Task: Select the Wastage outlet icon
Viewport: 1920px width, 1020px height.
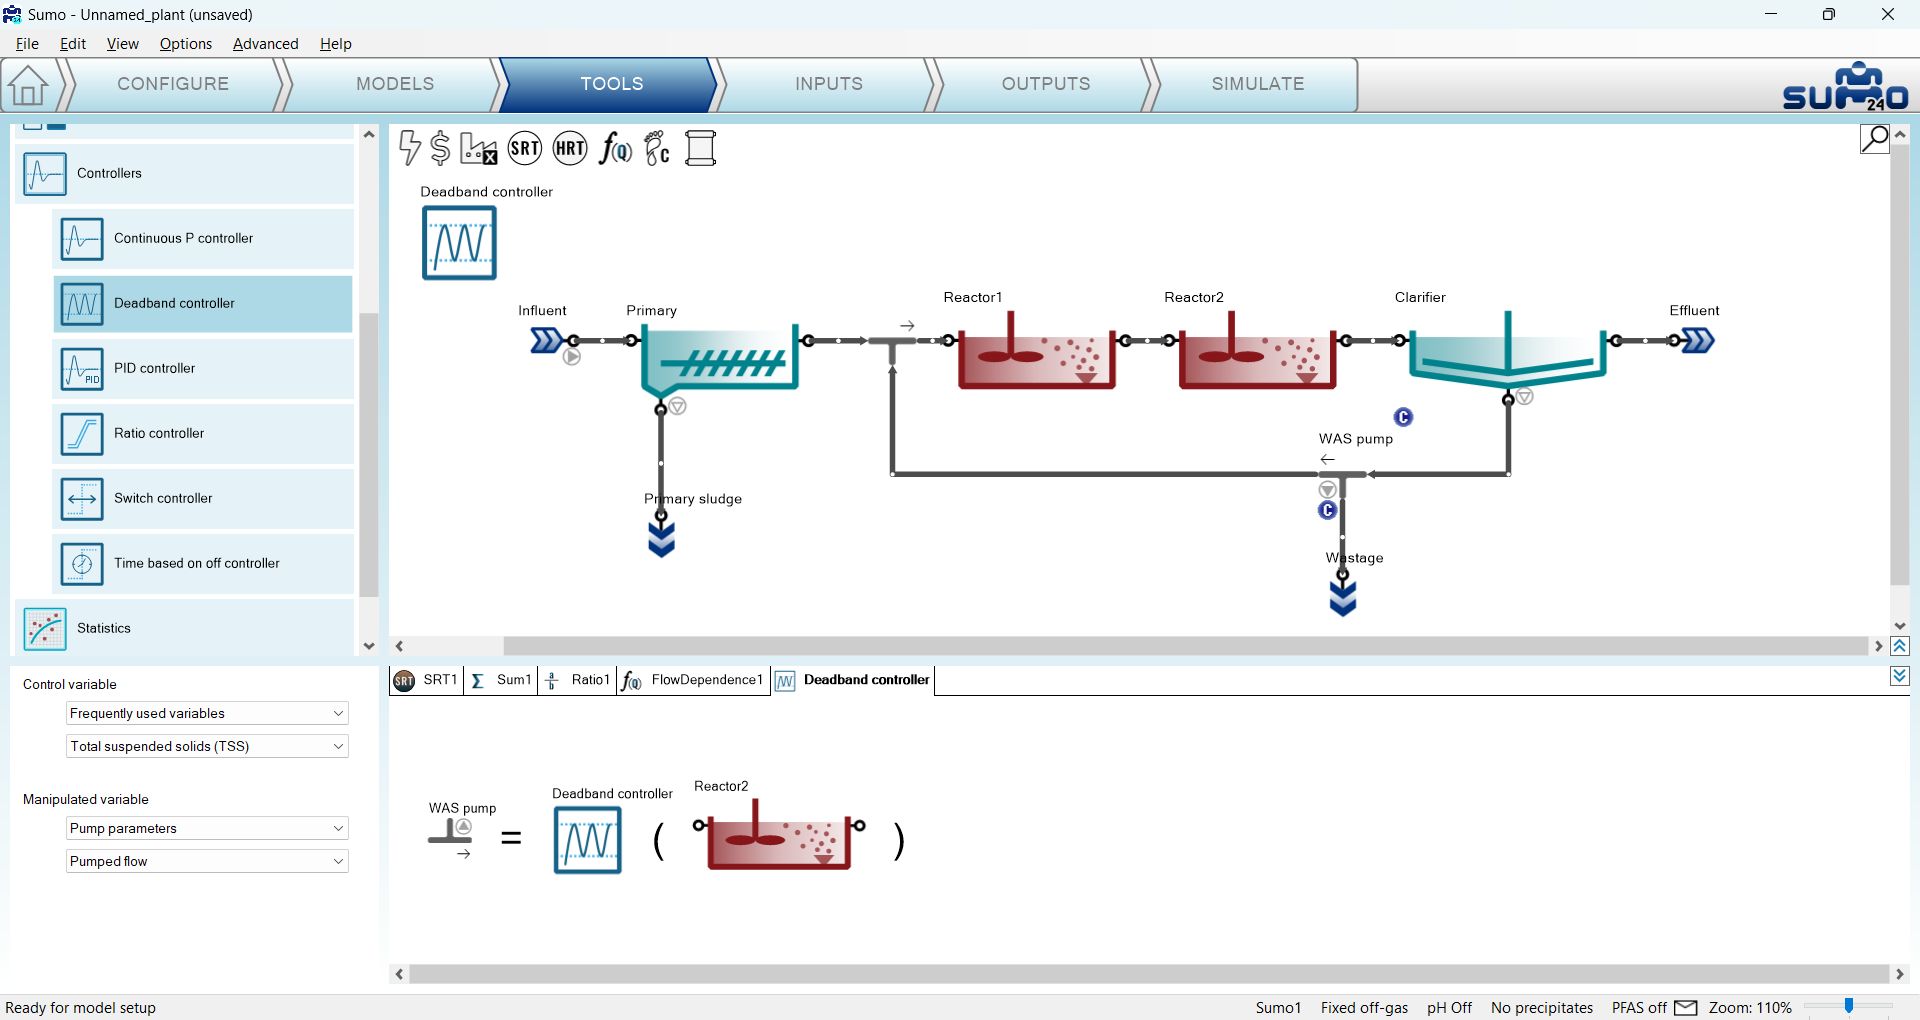Action: [1342, 599]
